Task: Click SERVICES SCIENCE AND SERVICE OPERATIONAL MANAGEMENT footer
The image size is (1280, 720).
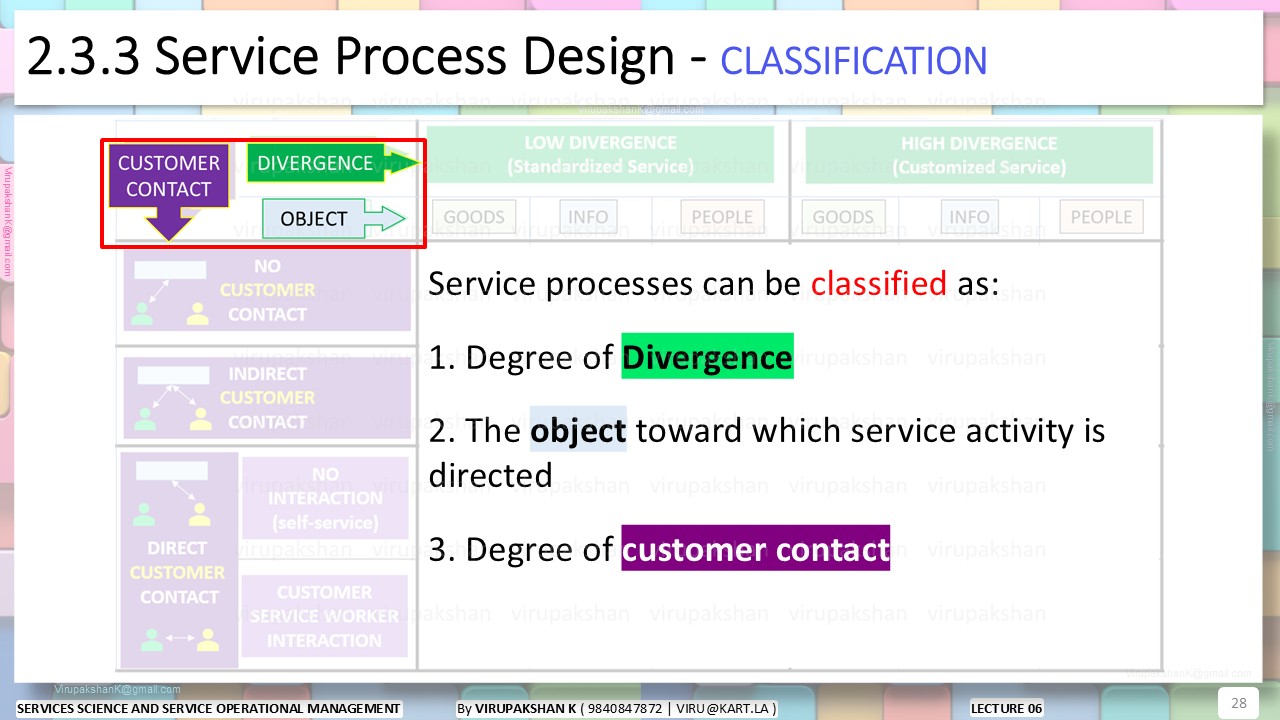Action: pos(209,708)
